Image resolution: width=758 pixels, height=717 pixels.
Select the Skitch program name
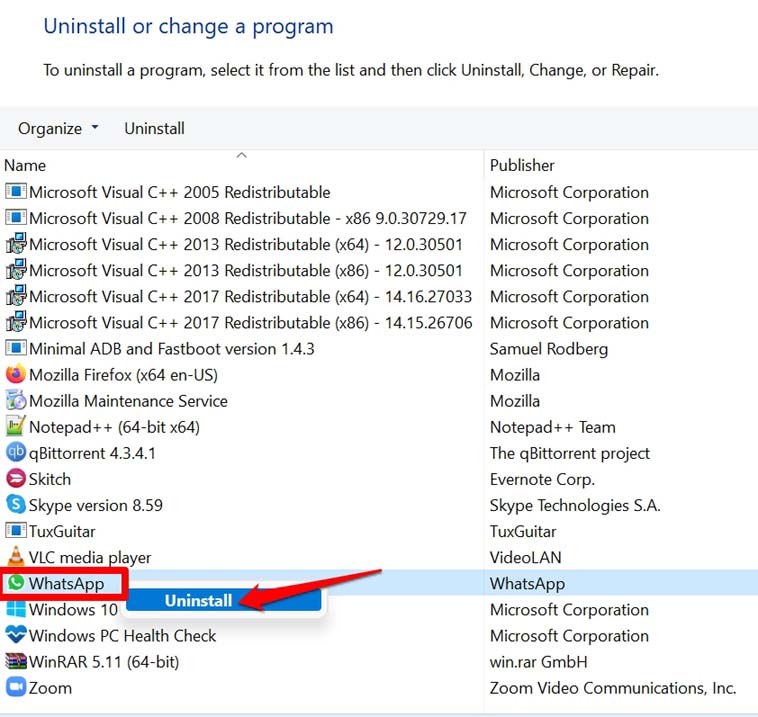[50, 480]
